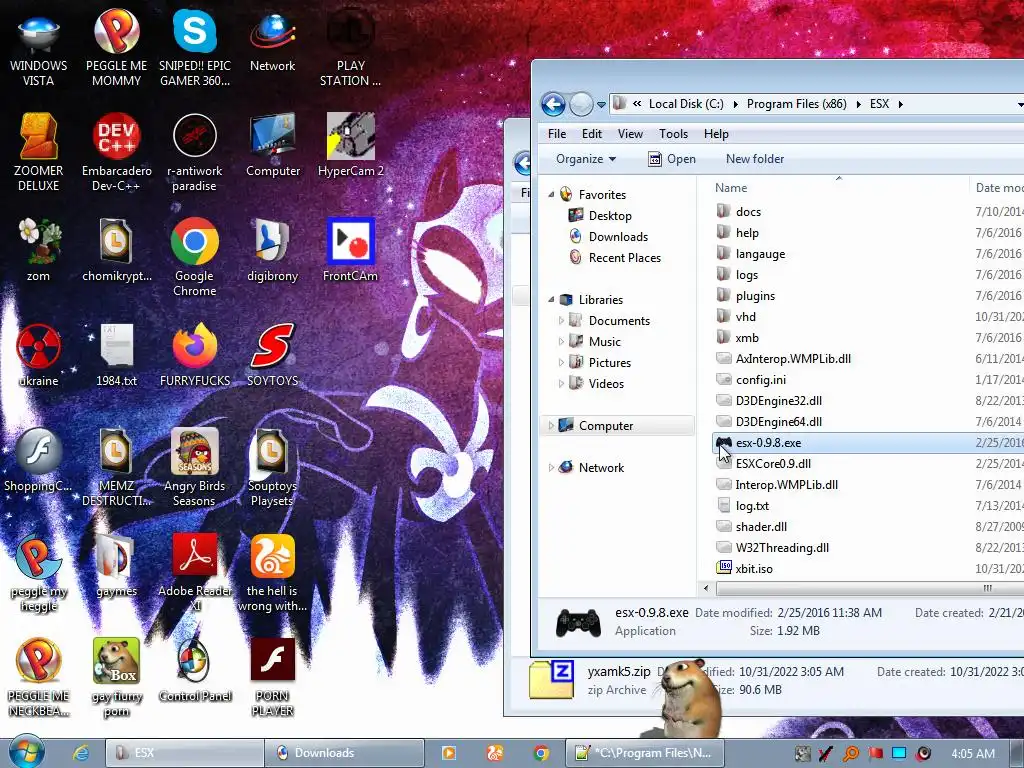Sort by the Name column header
1024x768 pixels.
pos(731,188)
